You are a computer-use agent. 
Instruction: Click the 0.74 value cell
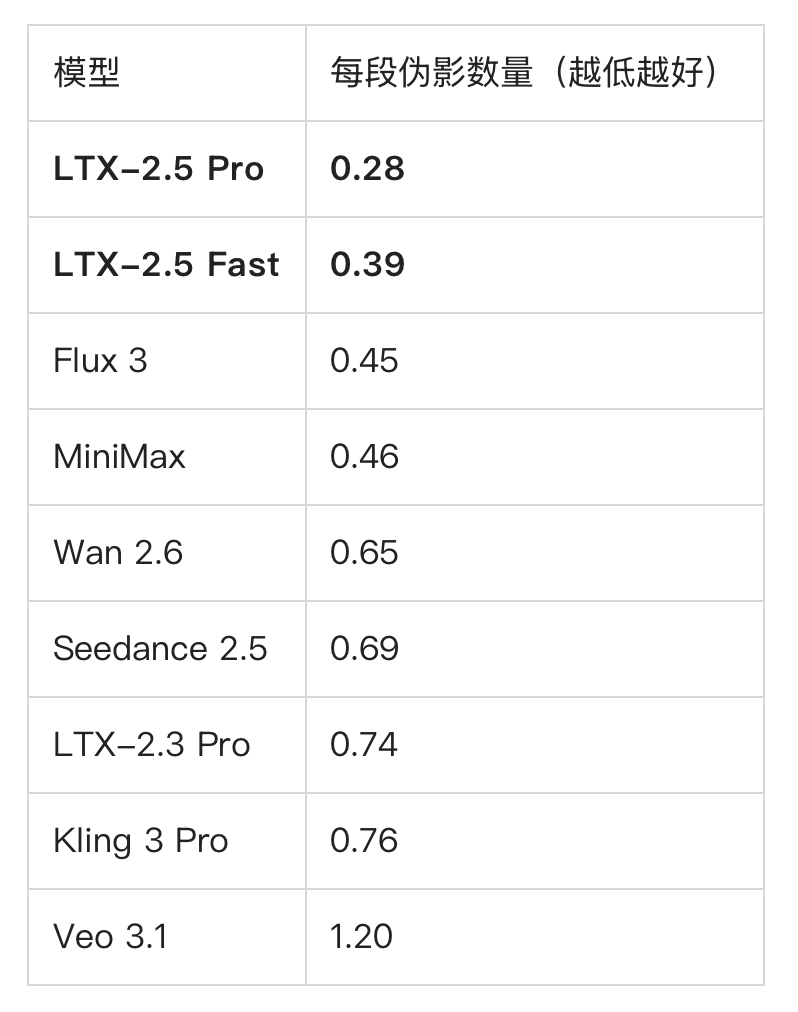535,745
